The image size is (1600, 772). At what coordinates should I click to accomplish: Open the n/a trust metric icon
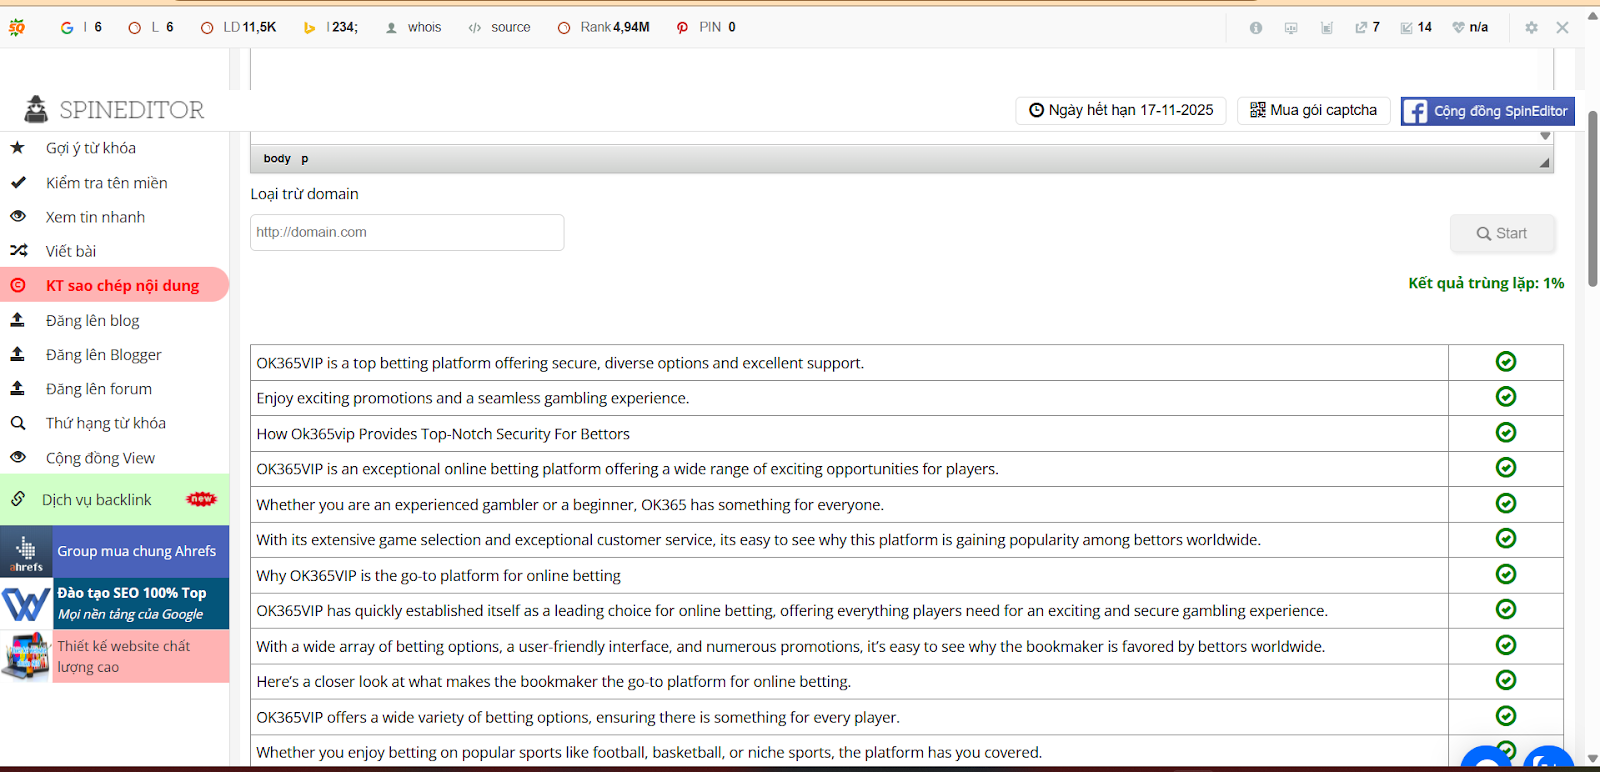[x=1470, y=27]
